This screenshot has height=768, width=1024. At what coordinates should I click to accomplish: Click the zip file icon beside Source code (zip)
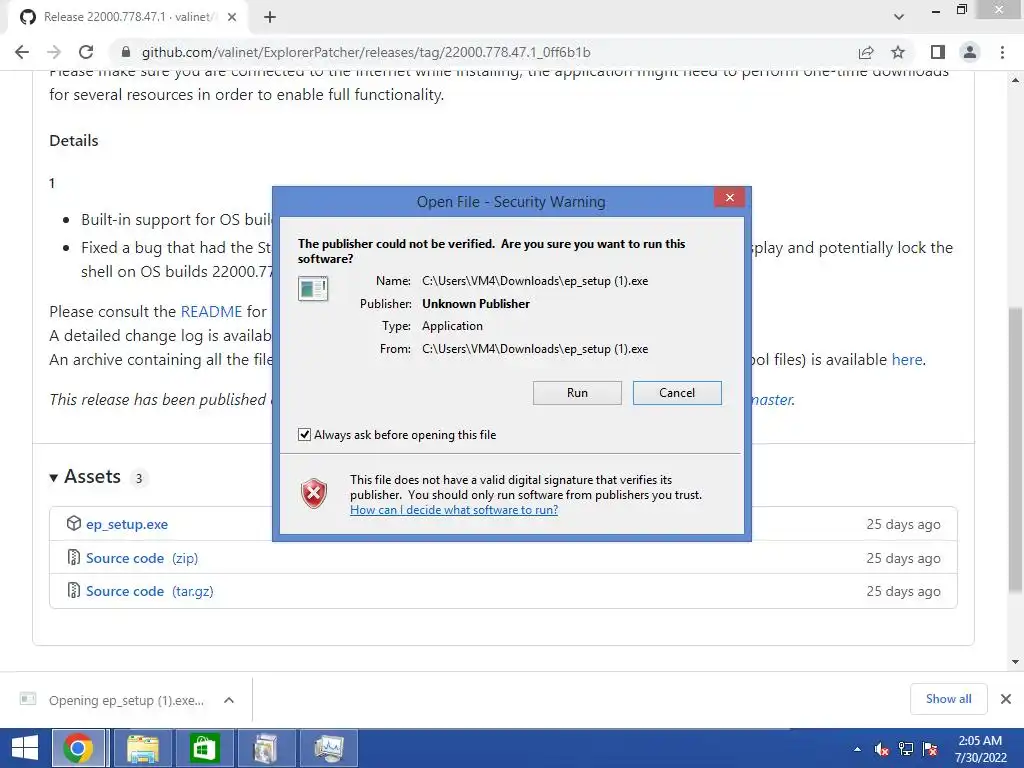[x=74, y=557]
